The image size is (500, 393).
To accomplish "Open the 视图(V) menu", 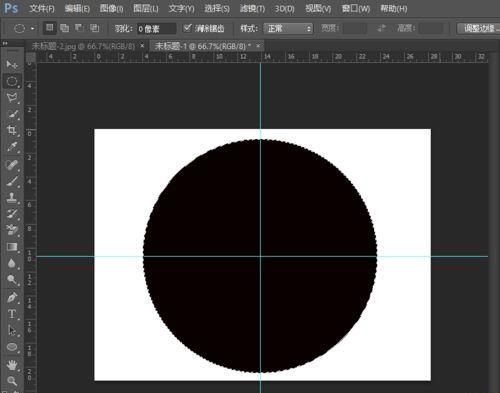I will pyautogui.click(x=318, y=8).
